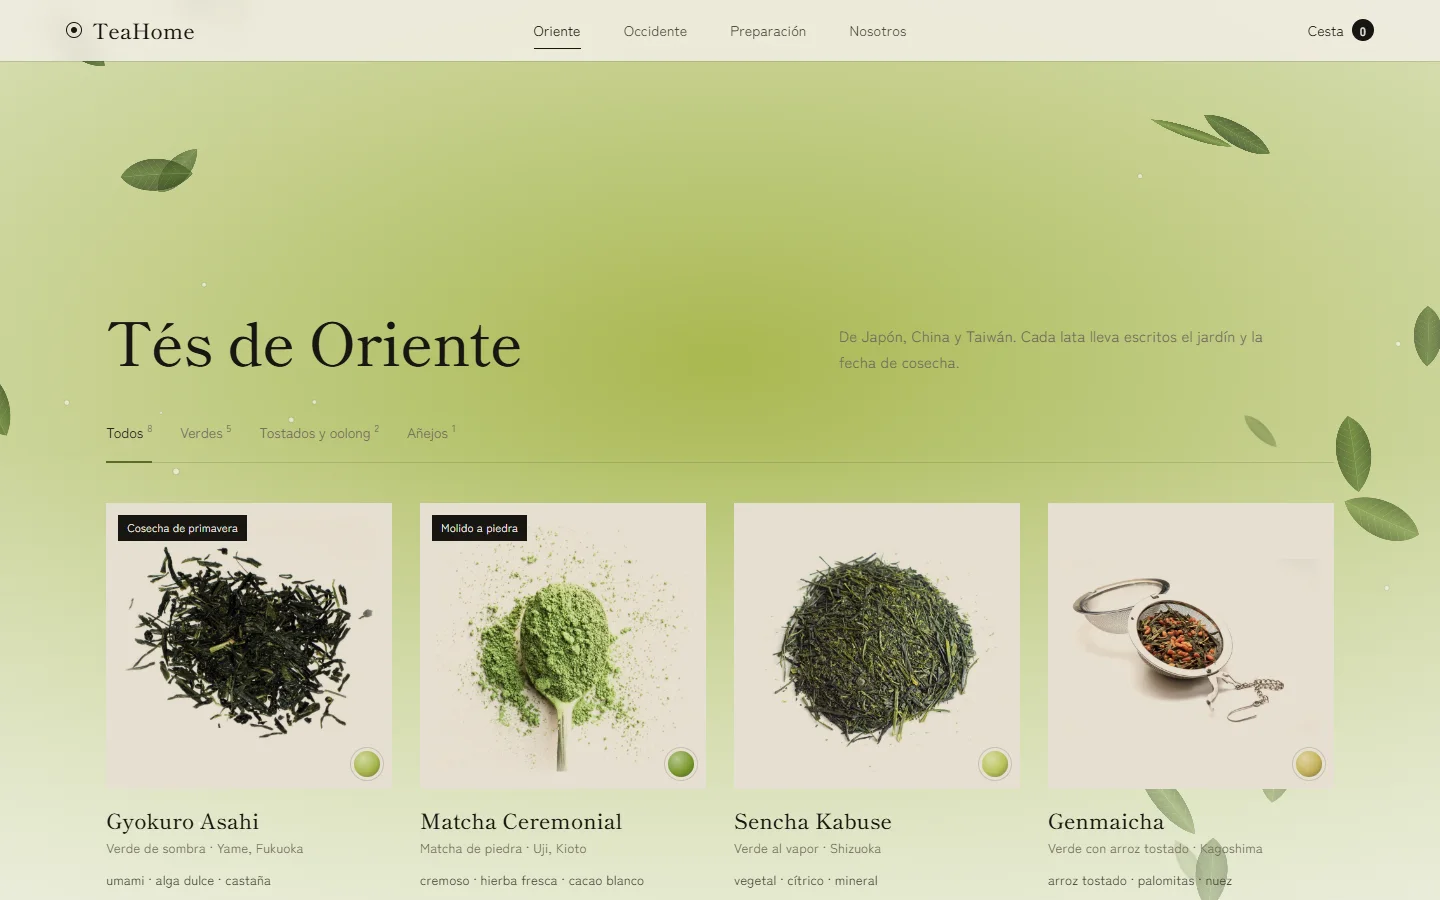Click the text 'Verde de sombra · Yame, Fukuoka'

pos(205,849)
